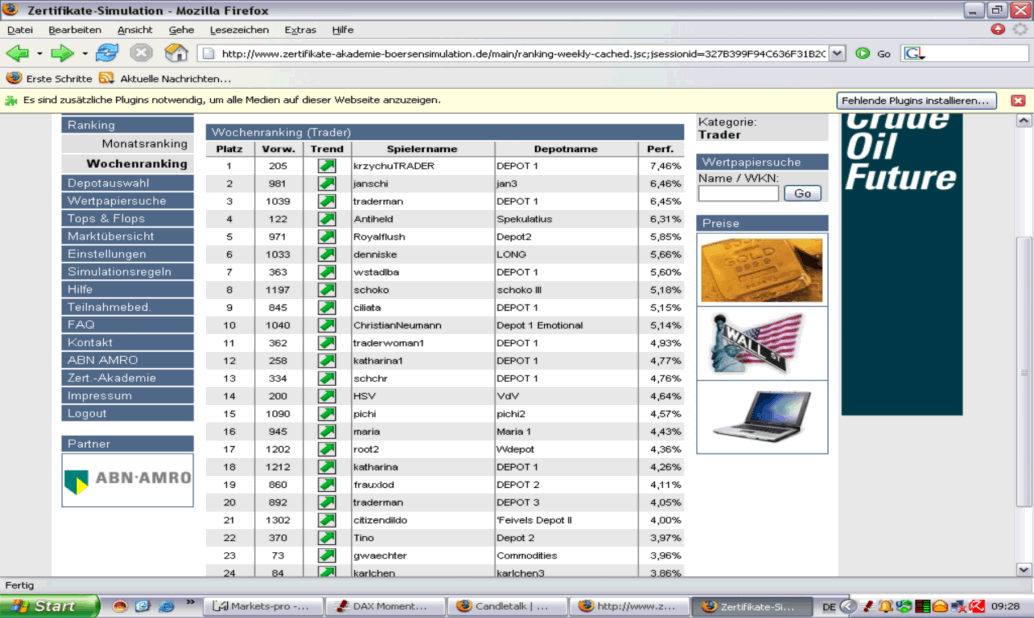The height and width of the screenshot is (618, 1034).
Task: Open the forward button history dropdown
Action: [x=85, y=54]
